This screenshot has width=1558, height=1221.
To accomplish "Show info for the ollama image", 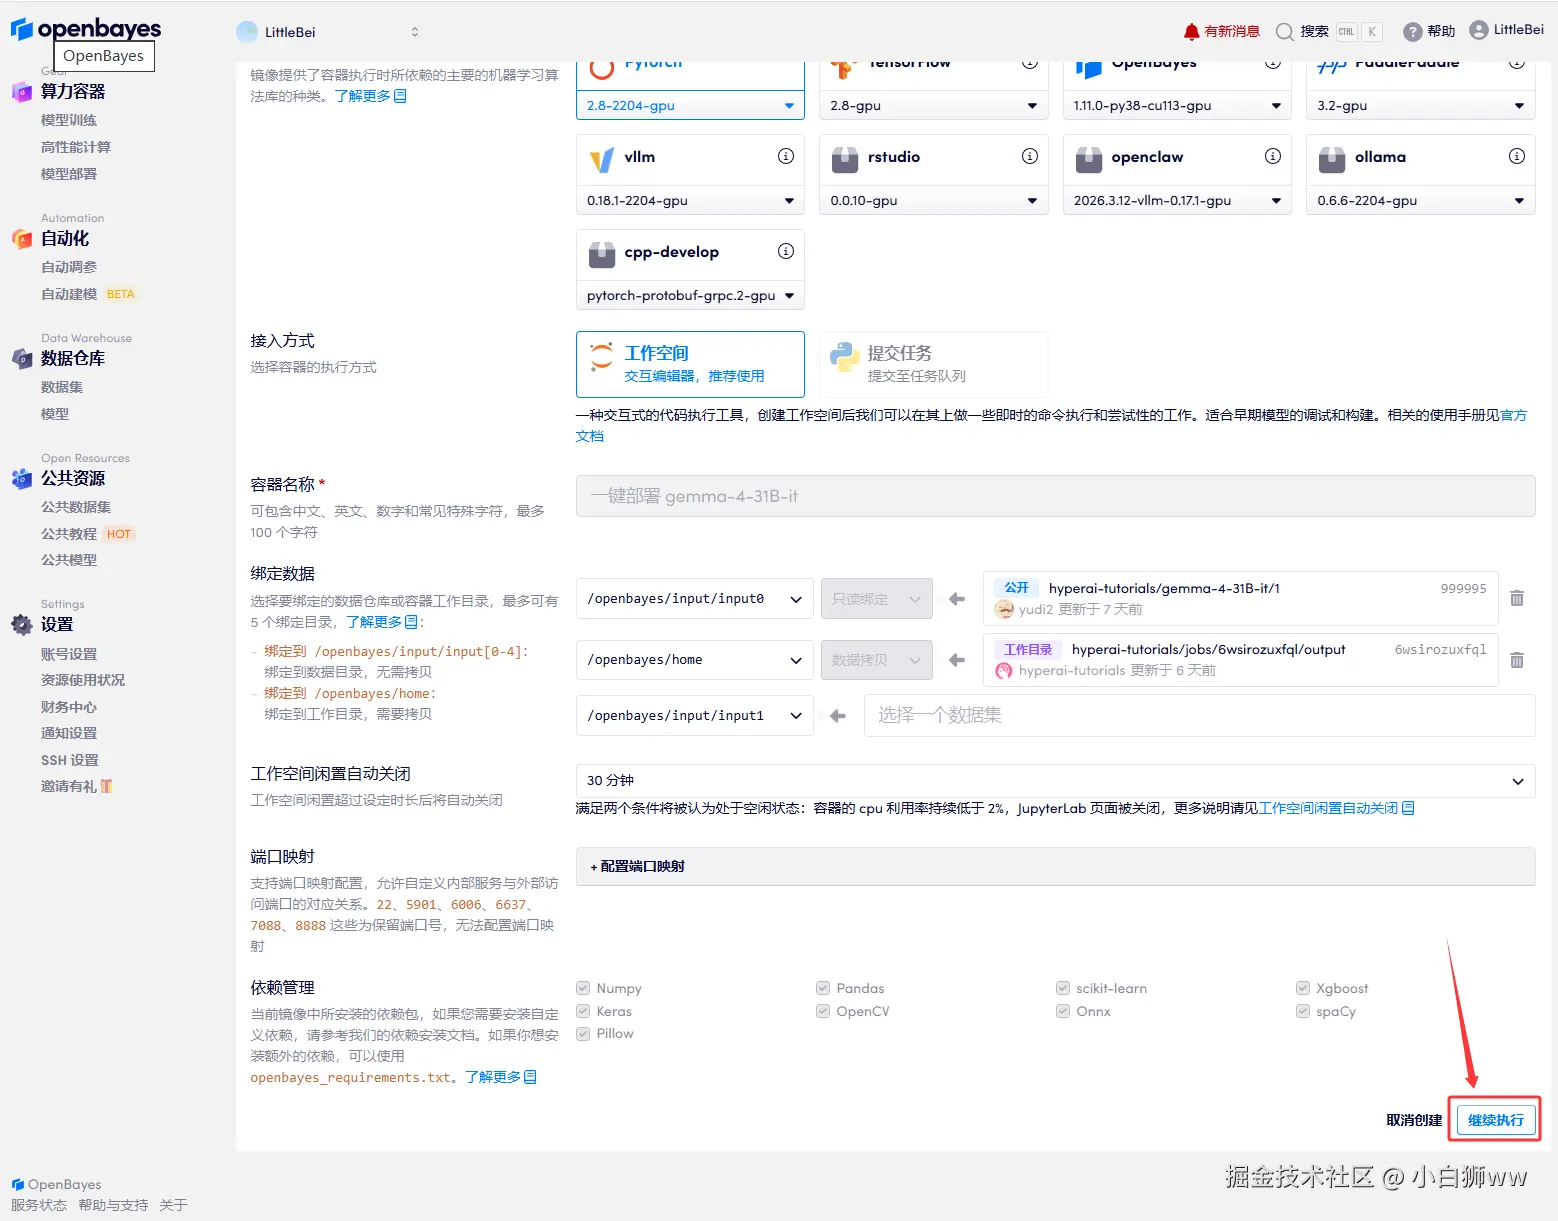I will pos(1517,156).
